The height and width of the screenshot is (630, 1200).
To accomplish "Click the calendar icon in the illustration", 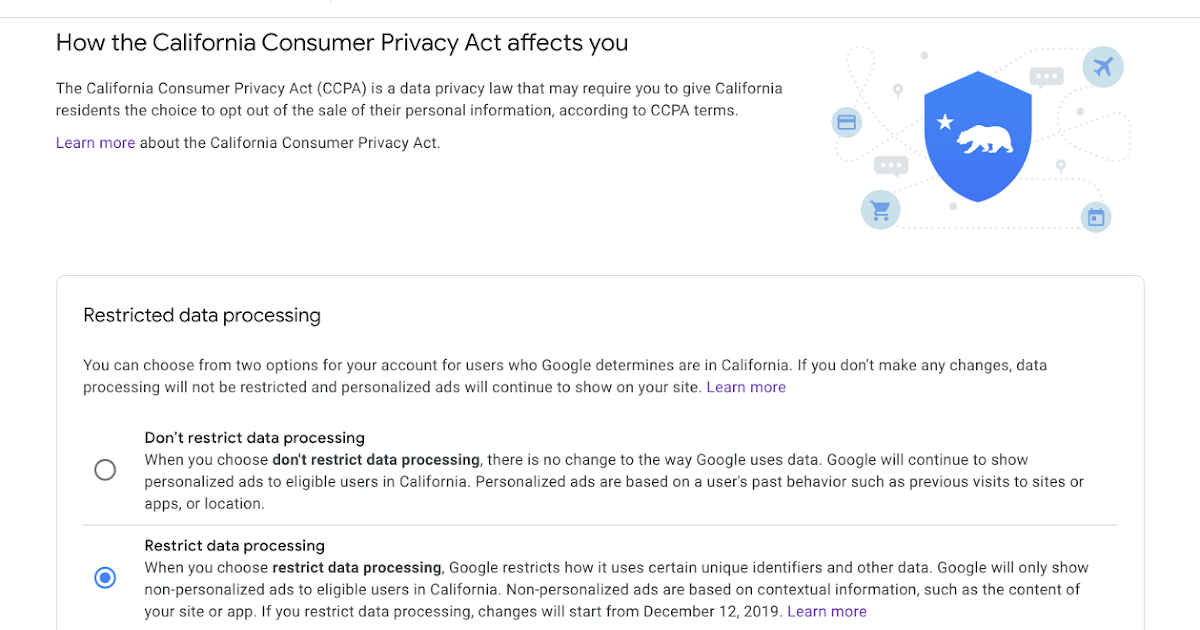I will pyautogui.click(x=1096, y=217).
